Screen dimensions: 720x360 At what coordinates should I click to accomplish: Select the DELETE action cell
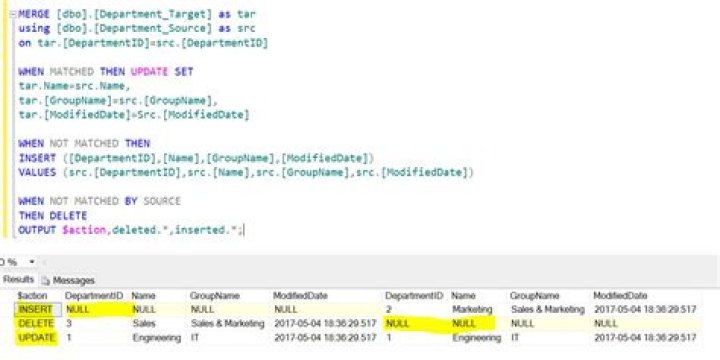point(36,324)
